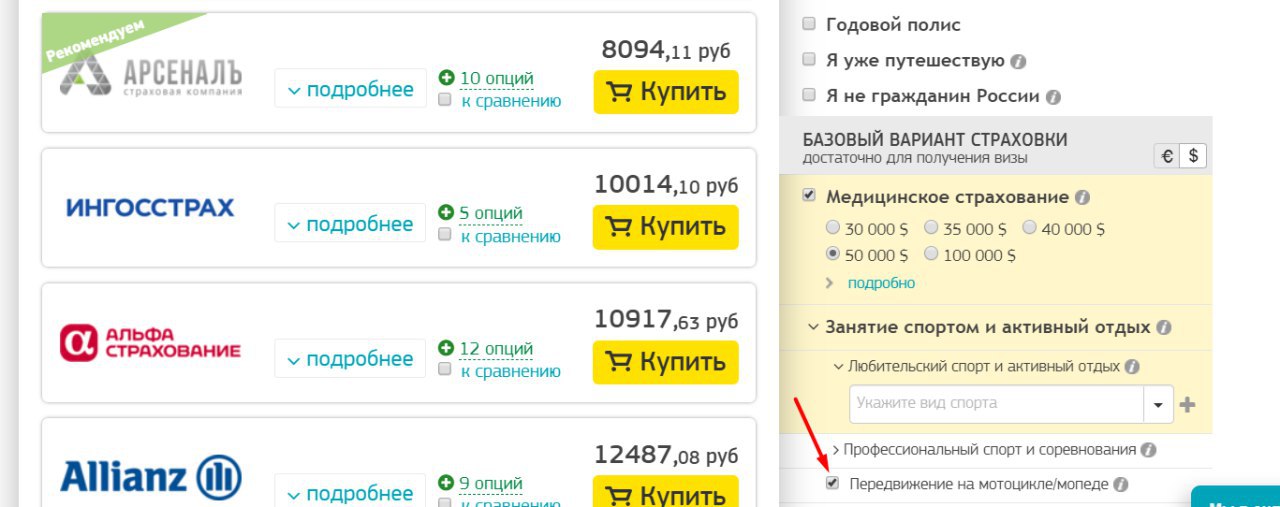Check 'Я не гражданин России' checkbox
The height and width of the screenshot is (507, 1280).
point(809,95)
